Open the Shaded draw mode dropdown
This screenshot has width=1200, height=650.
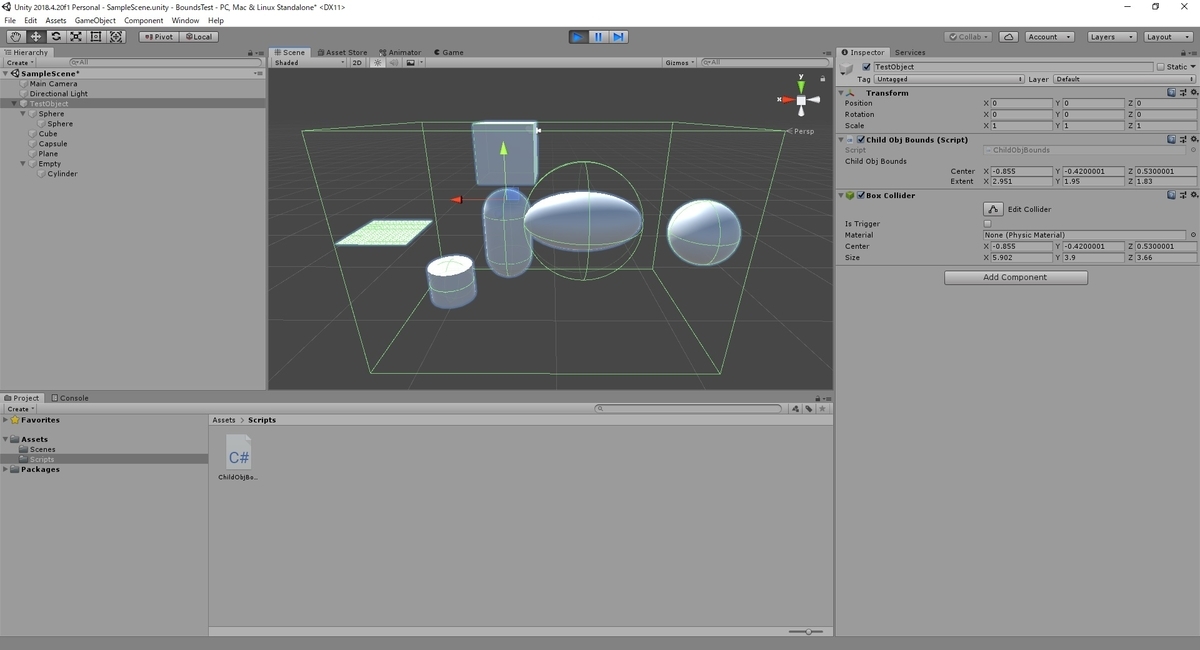(x=309, y=62)
